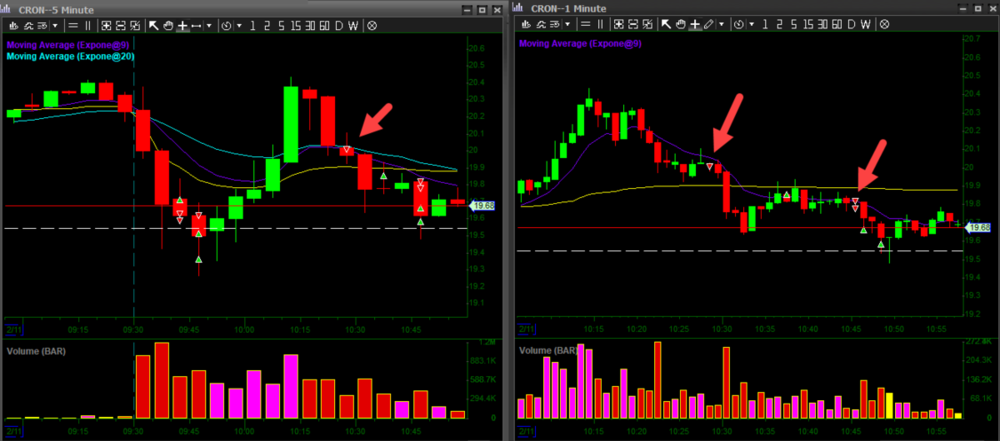The height and width of the screenshot is (441, 1000).
Task: Click the circled X icon in 1 Minute toolbar
Action: [x=886, y=25]
